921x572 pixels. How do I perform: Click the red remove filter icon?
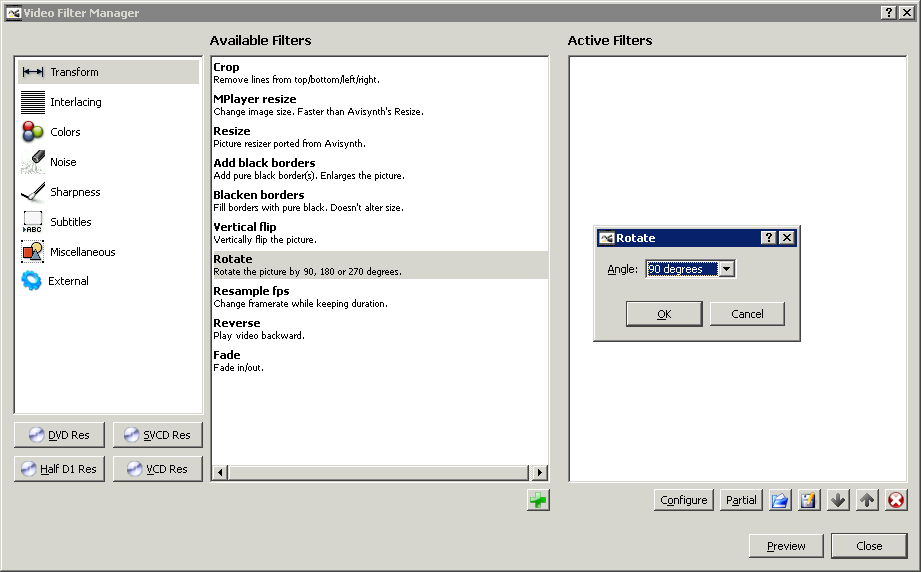[896, 500]
